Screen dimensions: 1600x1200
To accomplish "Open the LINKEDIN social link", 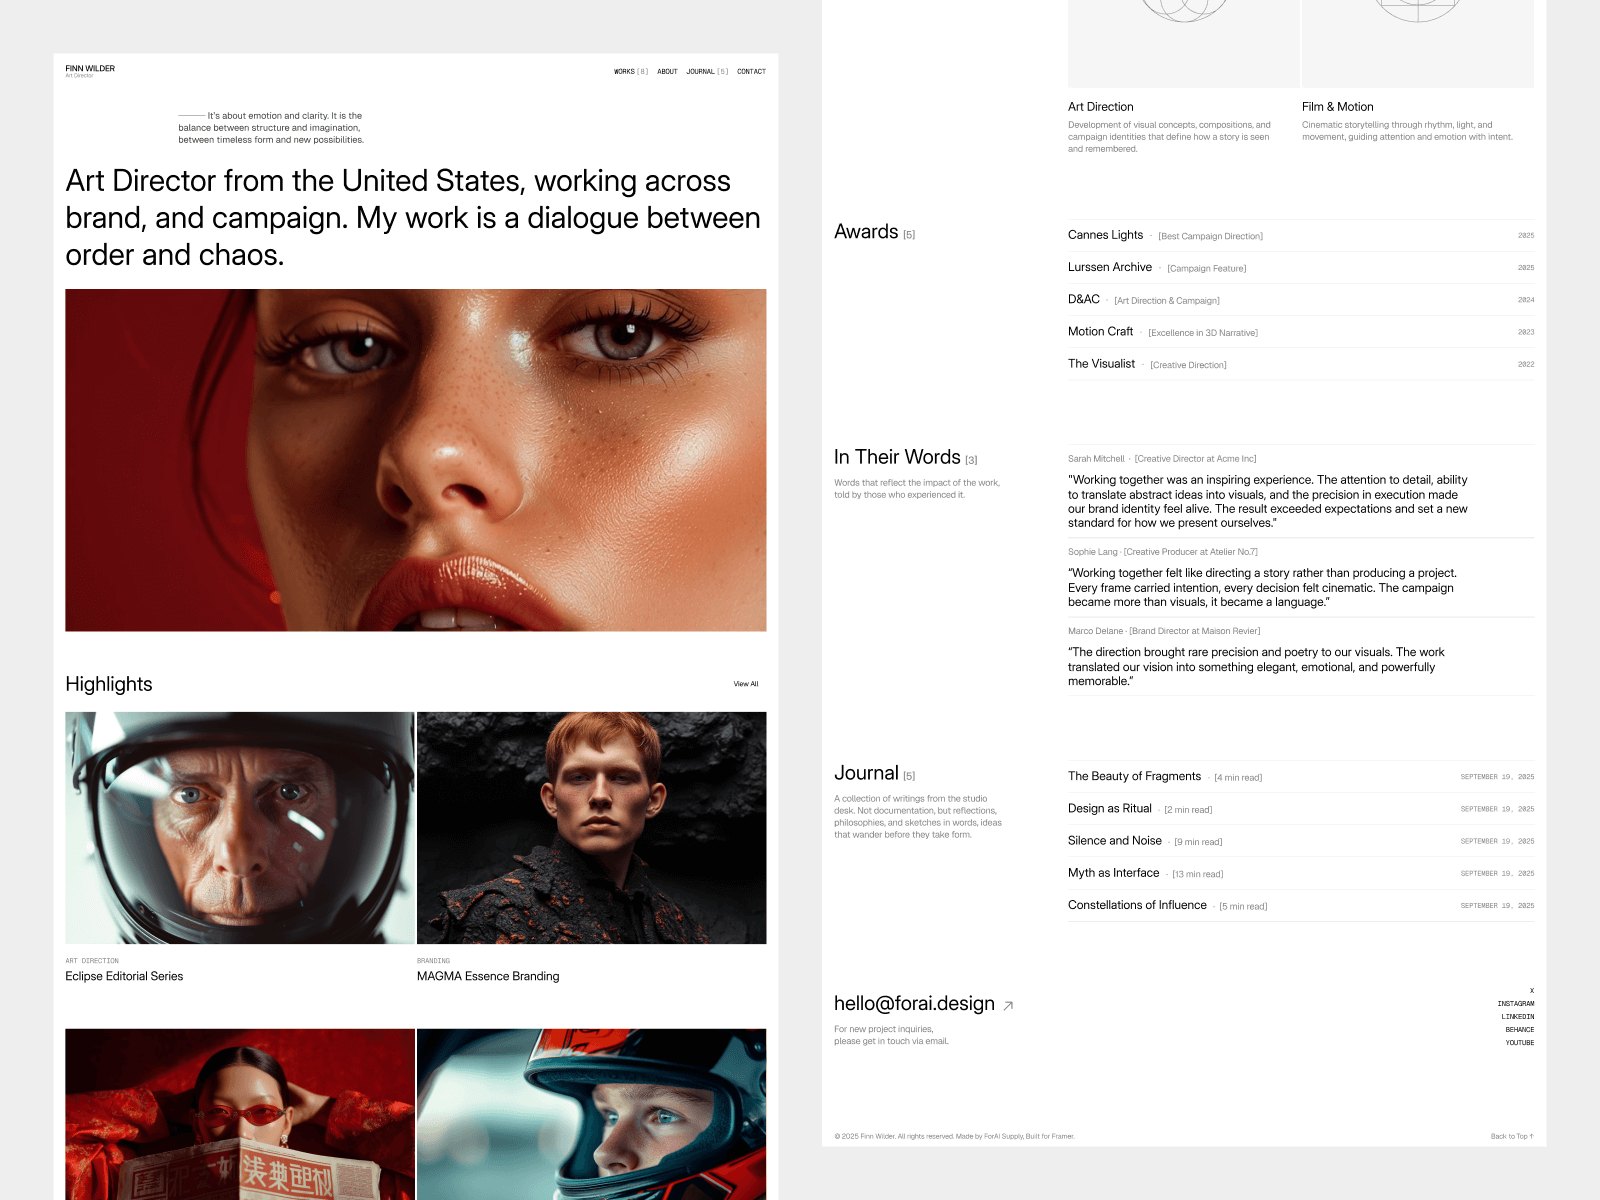I will click(1519, 1016).
